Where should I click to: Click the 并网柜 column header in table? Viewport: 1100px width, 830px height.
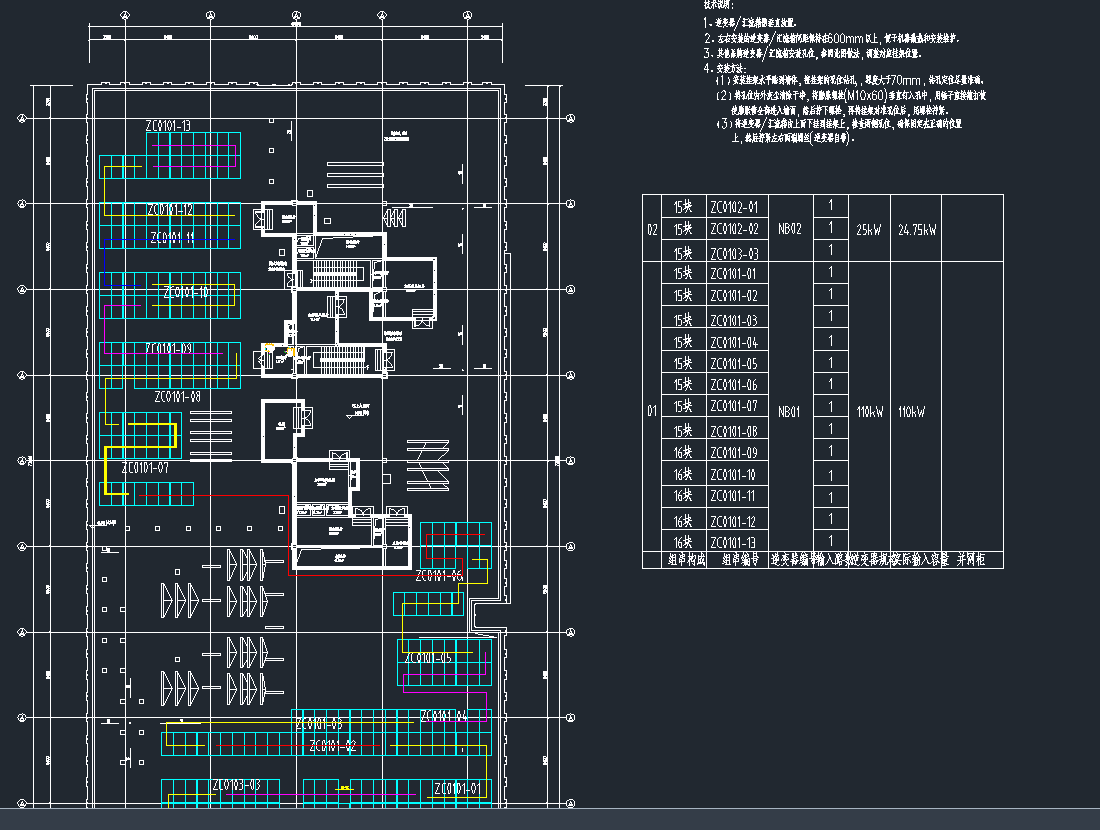[x=972, y=560]
